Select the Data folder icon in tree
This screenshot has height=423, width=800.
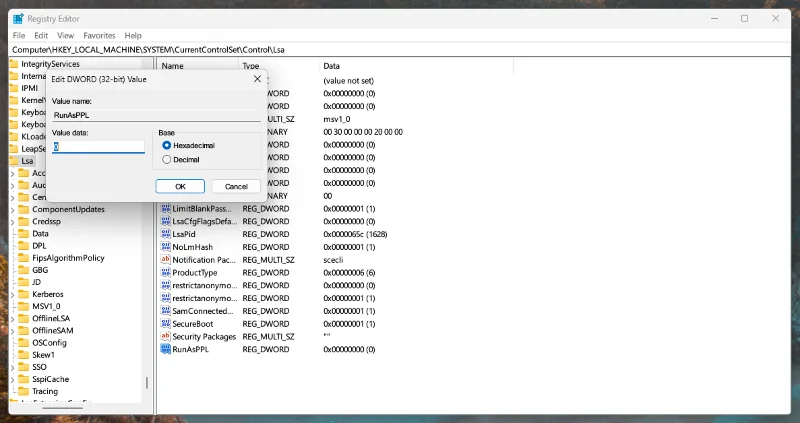coord(24,233)
